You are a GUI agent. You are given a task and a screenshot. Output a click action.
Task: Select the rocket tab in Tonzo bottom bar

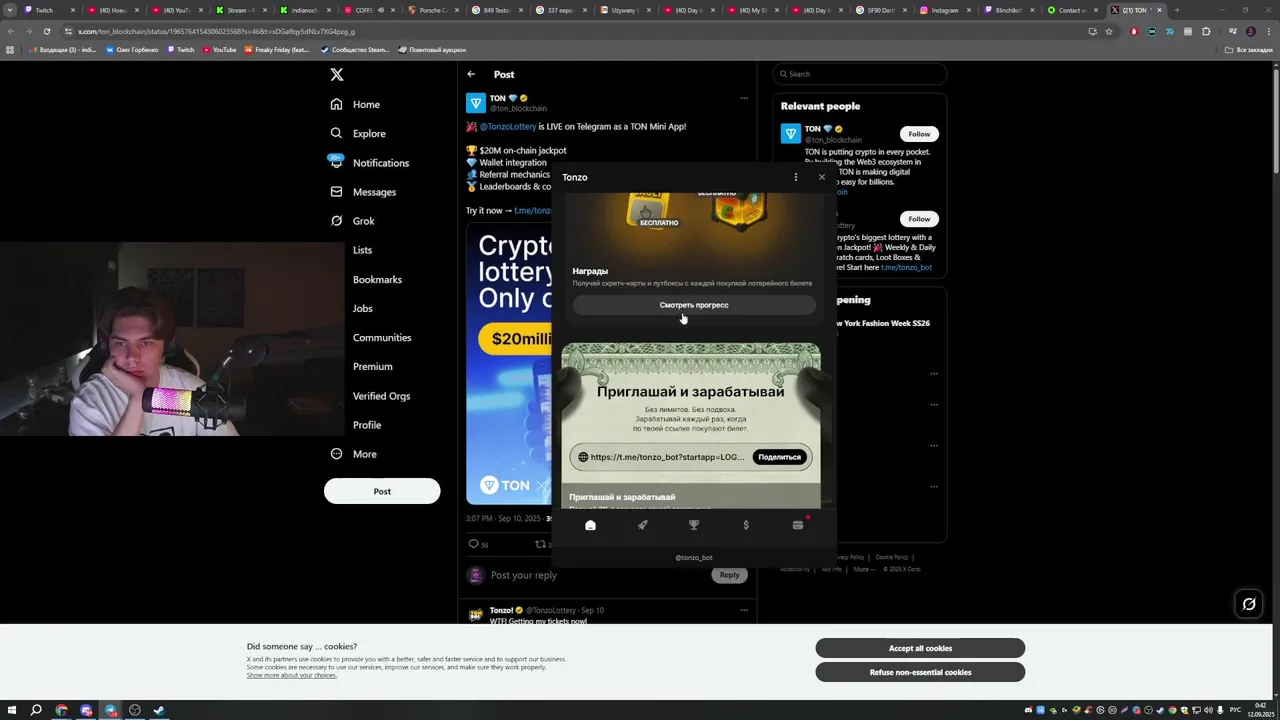(642, 525)
